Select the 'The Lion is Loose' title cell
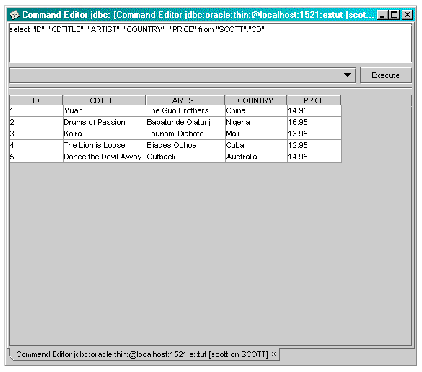Image resolution: width=422 pixels, height=372 pixels. coord(104,145)
